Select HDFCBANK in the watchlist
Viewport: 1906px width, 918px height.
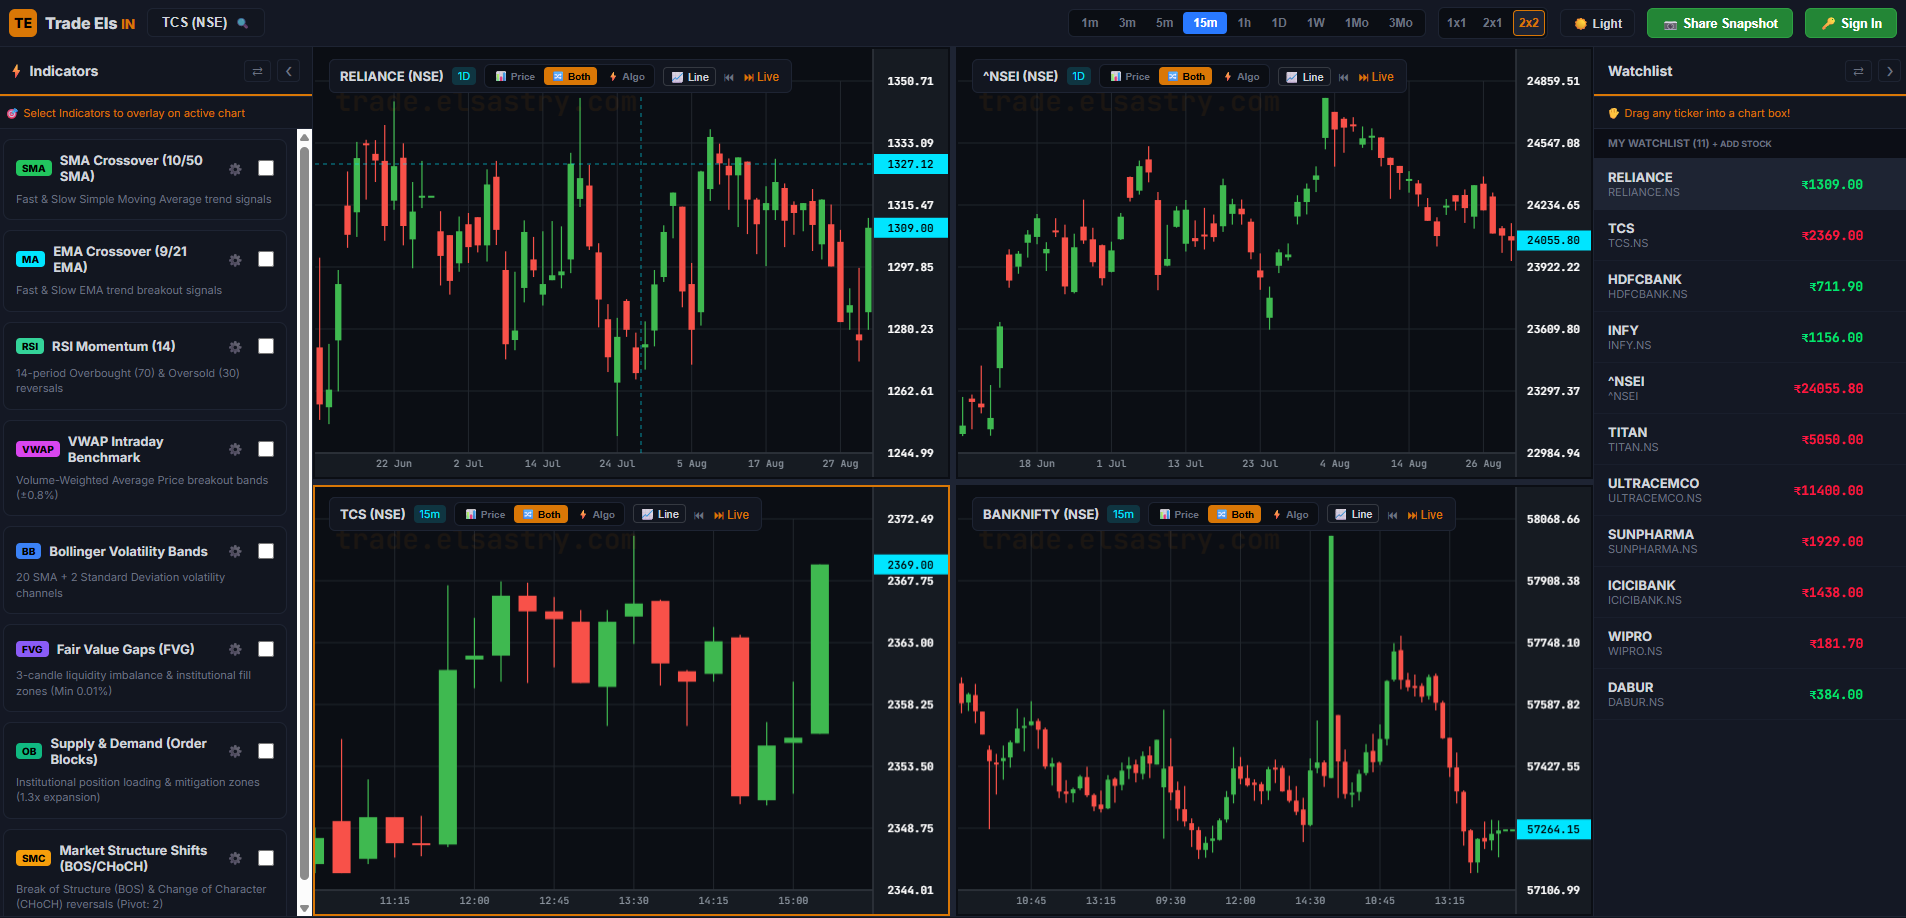1750,286
